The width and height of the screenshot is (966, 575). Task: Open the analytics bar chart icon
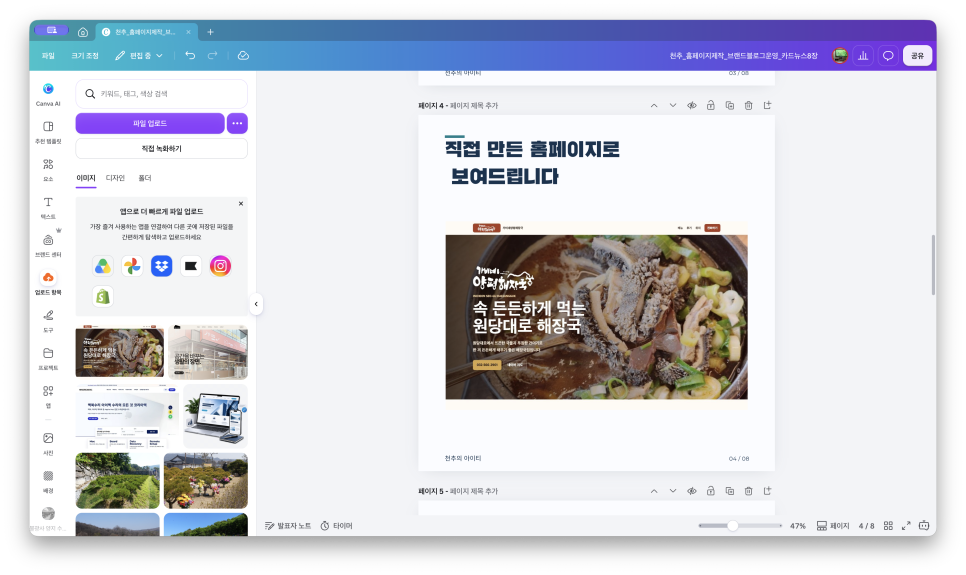coord(863,55)
